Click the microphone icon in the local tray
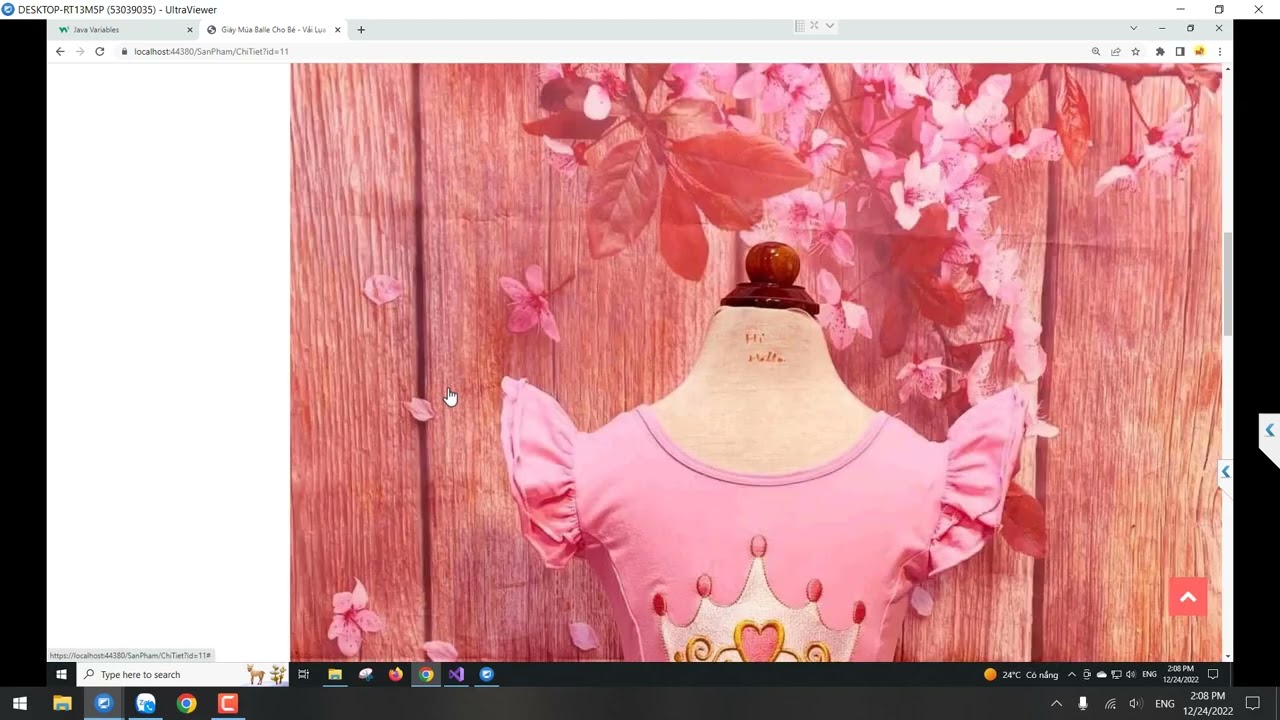Viewport: 1280px width, 720px height. tap(1083, 704)
